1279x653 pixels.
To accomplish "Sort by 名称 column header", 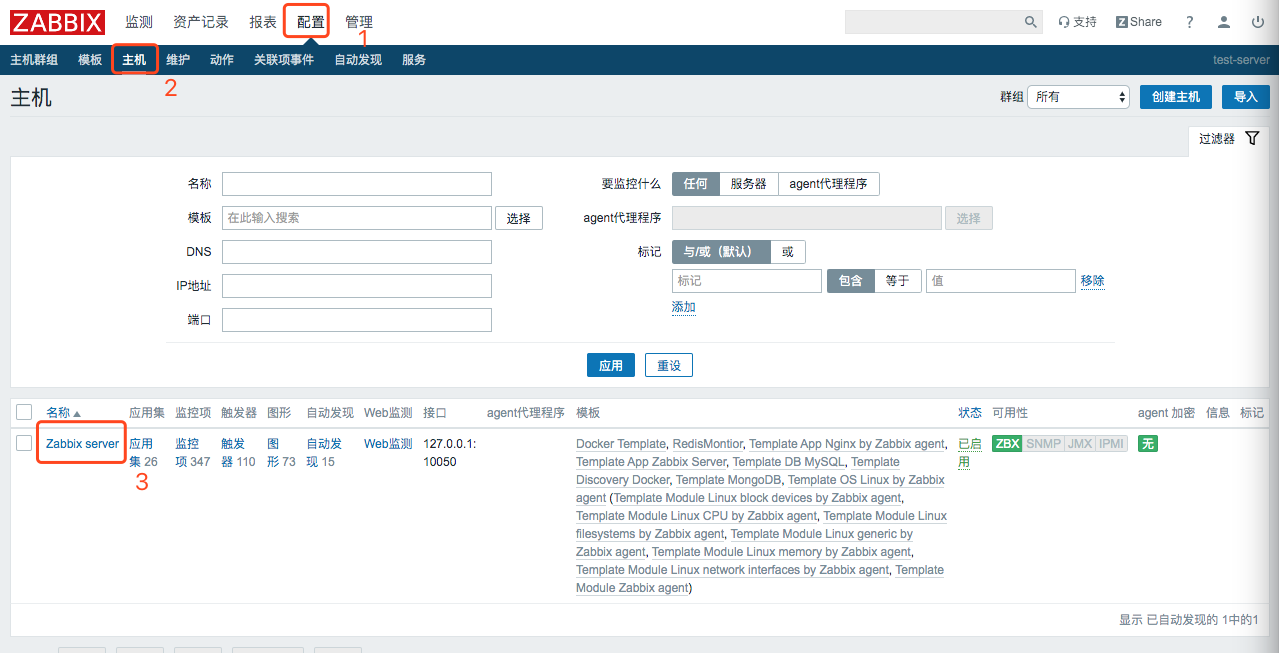I will pos(63,413).
